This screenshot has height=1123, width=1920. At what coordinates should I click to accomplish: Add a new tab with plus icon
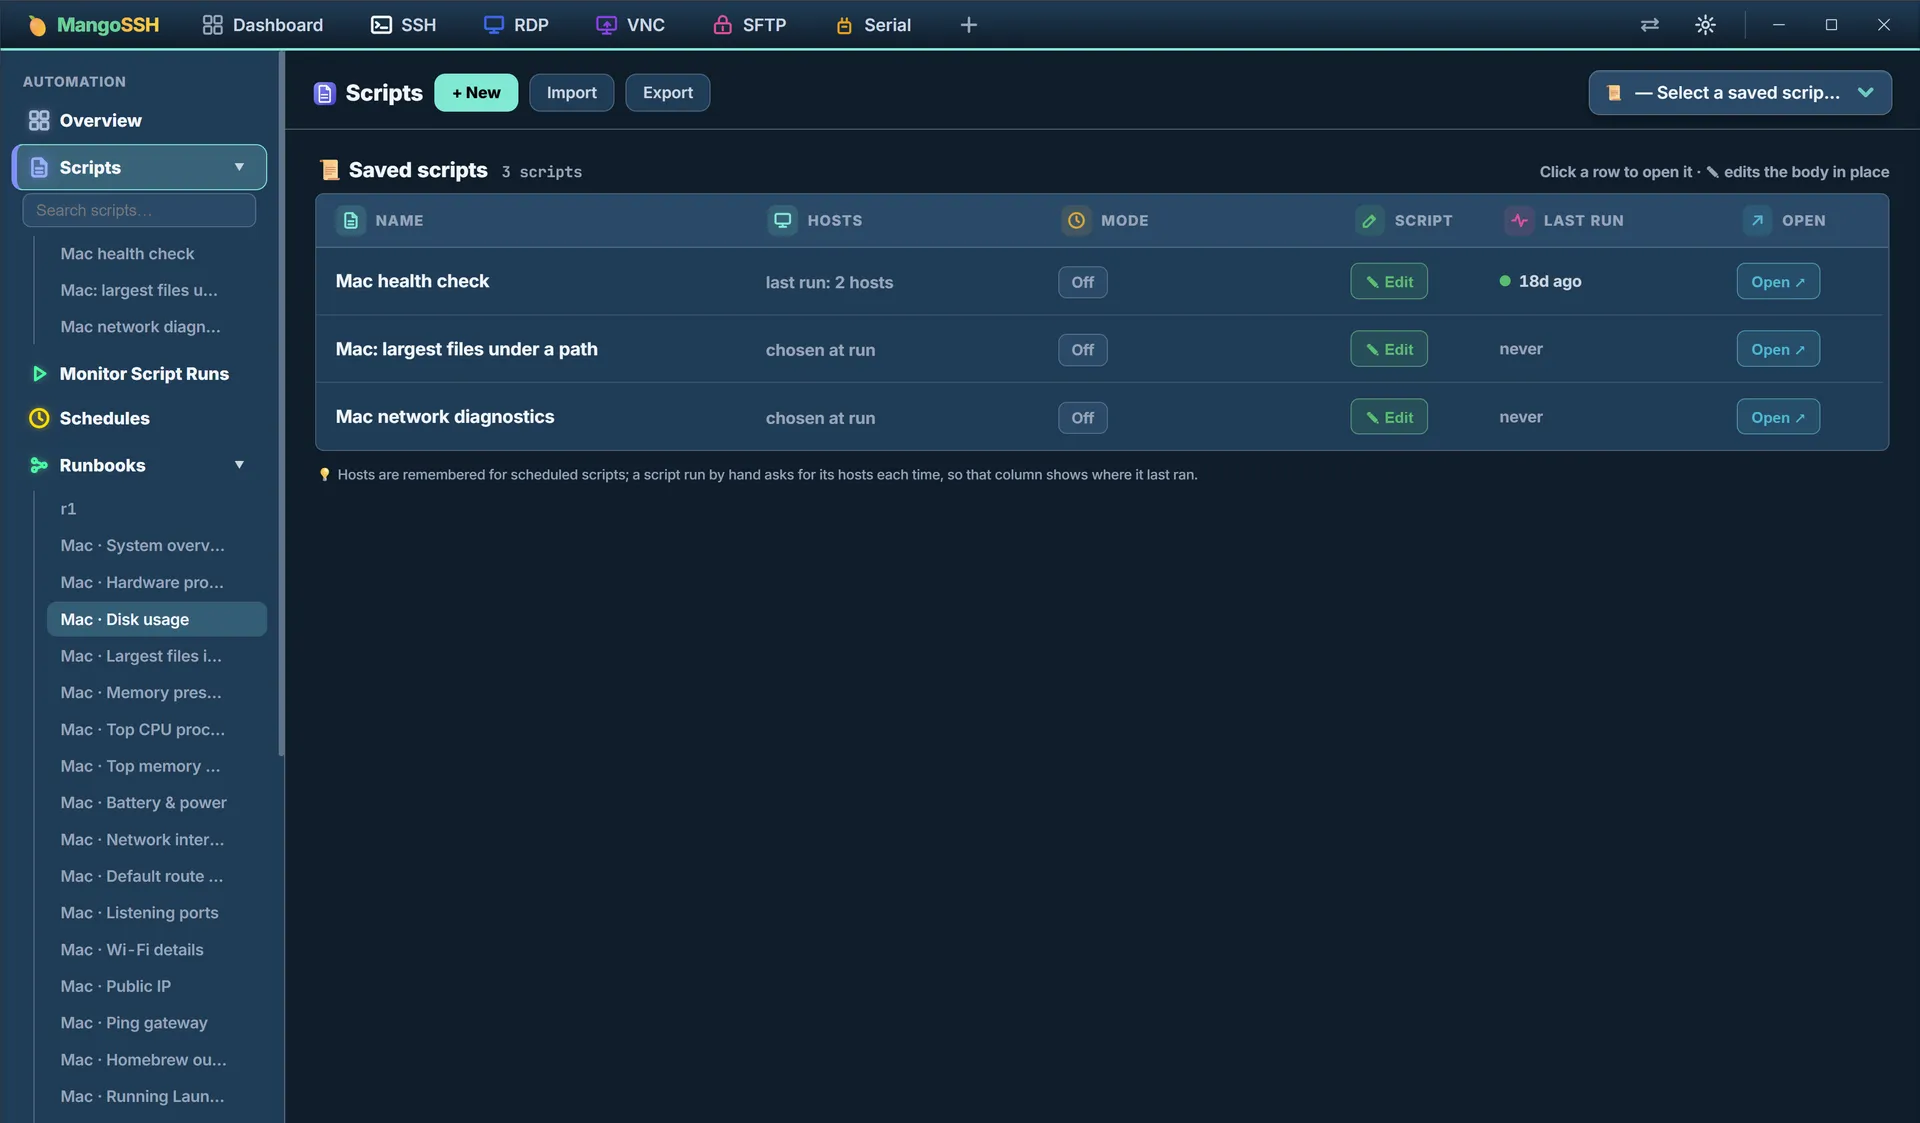[x=968, y=25]
